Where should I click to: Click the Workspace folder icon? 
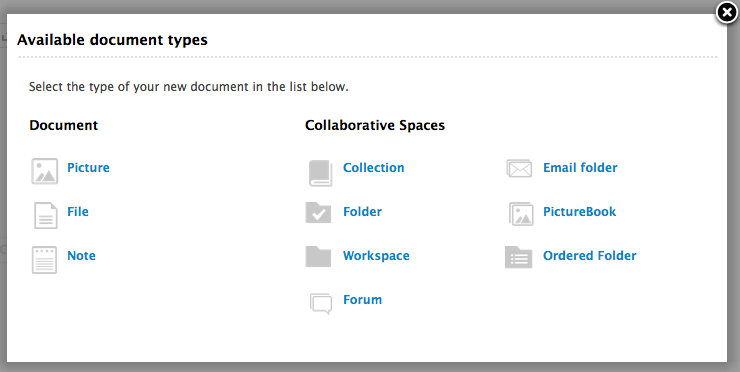click(x=319, y=256)
